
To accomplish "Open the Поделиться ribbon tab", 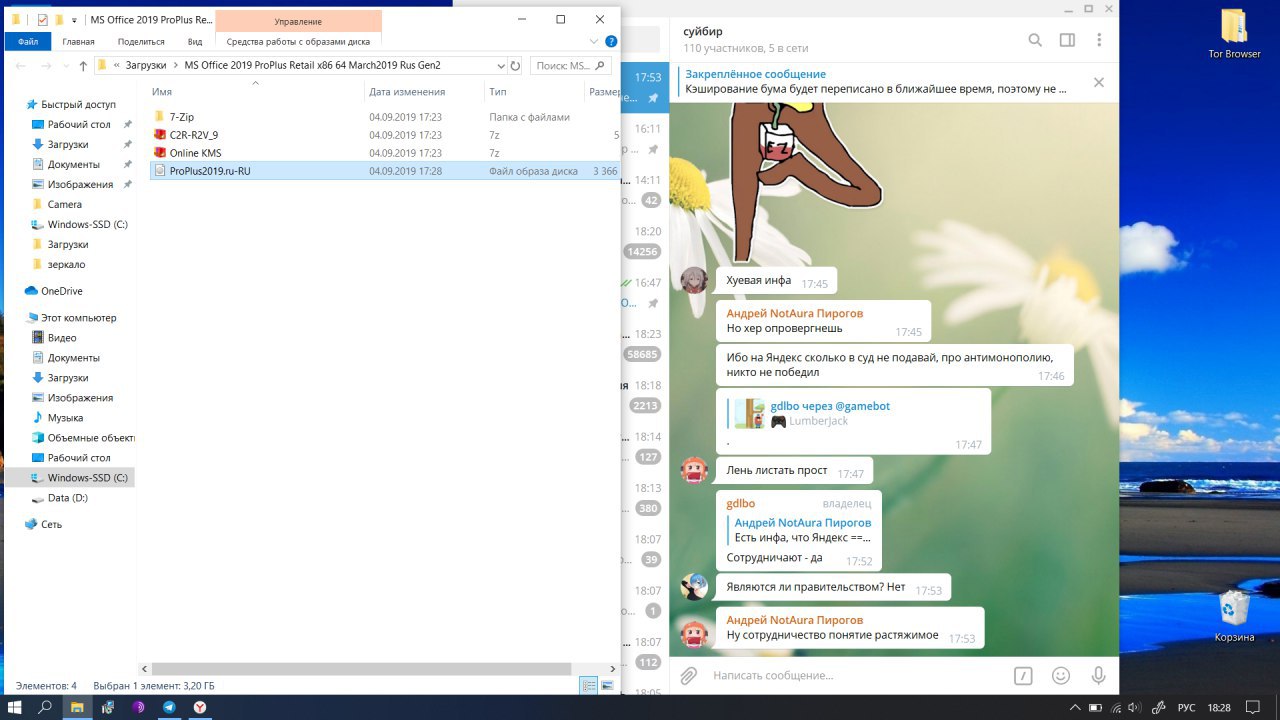I will click(141, 42).
